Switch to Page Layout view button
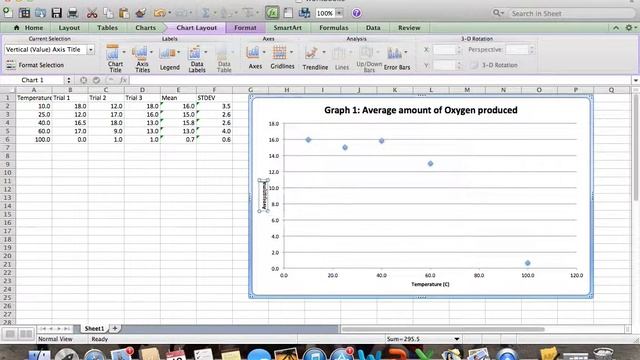This screenshot has height=360, width=640. tap(26, 334)
